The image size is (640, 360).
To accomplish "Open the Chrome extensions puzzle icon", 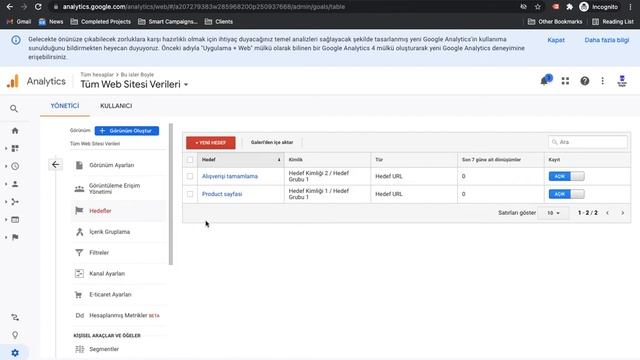I will (x=569, y=7).
